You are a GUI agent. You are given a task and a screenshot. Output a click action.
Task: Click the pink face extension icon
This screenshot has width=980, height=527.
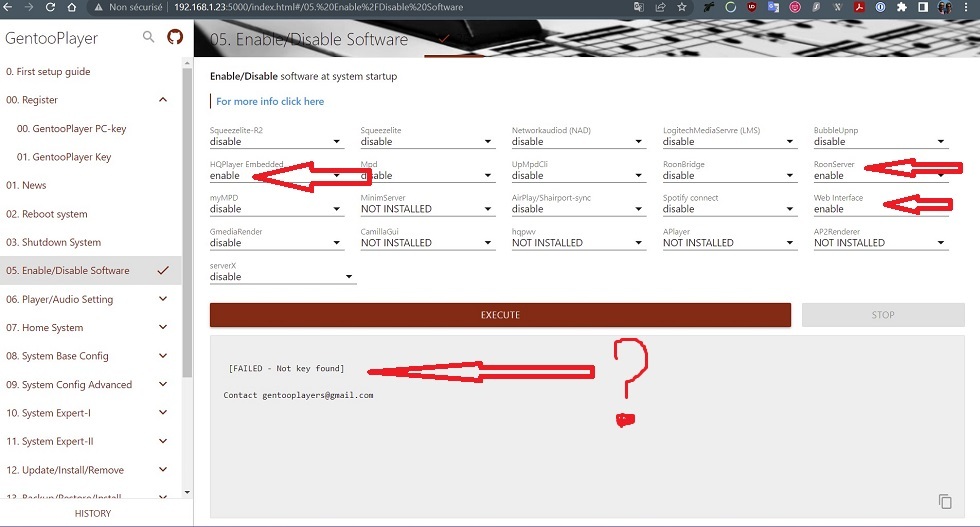click(795, 7)
